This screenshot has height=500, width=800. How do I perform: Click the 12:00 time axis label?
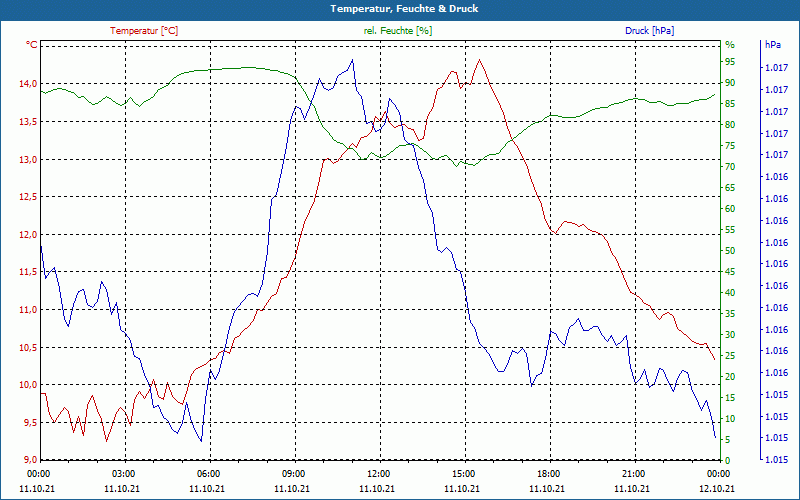click(x=379, y=473)
